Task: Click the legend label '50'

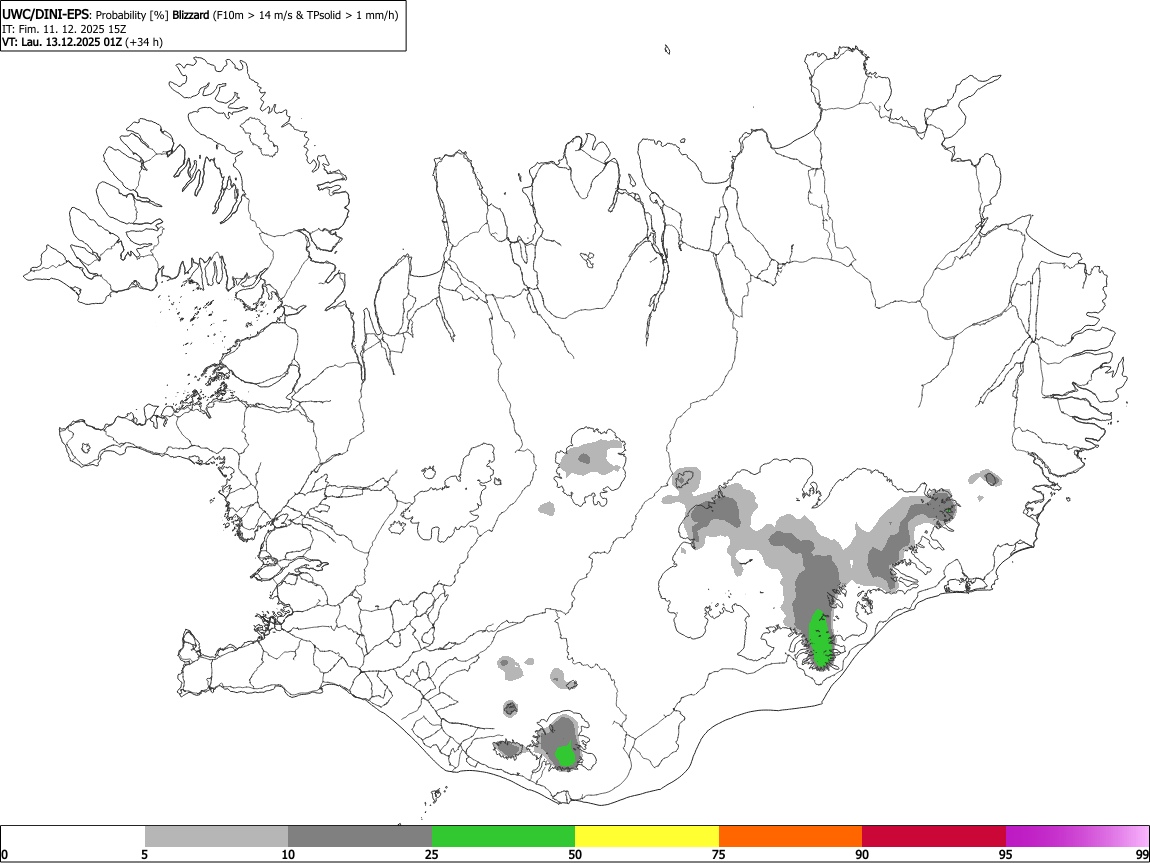Action: [575, 855]
